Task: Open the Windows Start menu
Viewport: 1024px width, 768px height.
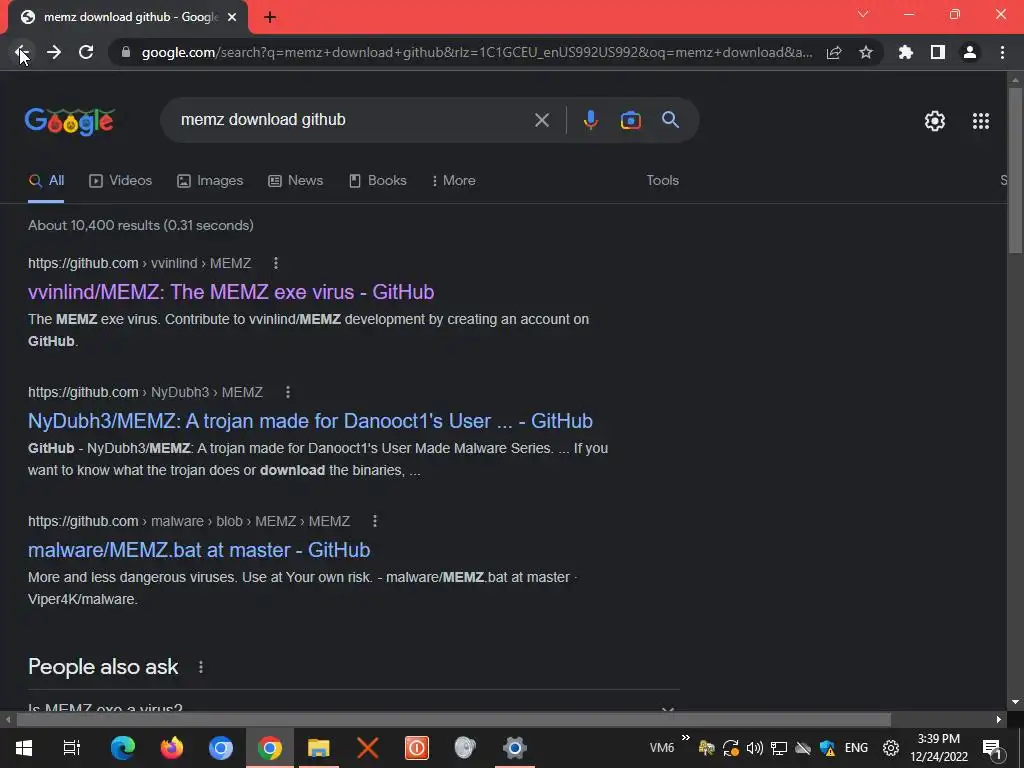Action: pos(24,748)
